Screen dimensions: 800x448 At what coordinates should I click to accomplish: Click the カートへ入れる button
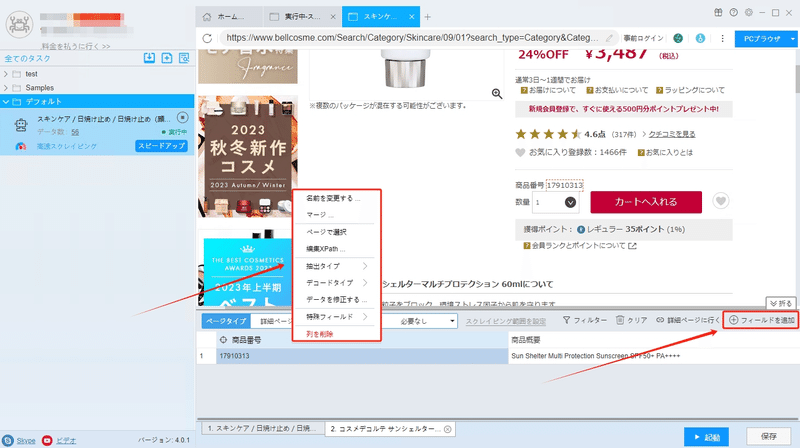(x=646, y=202)
